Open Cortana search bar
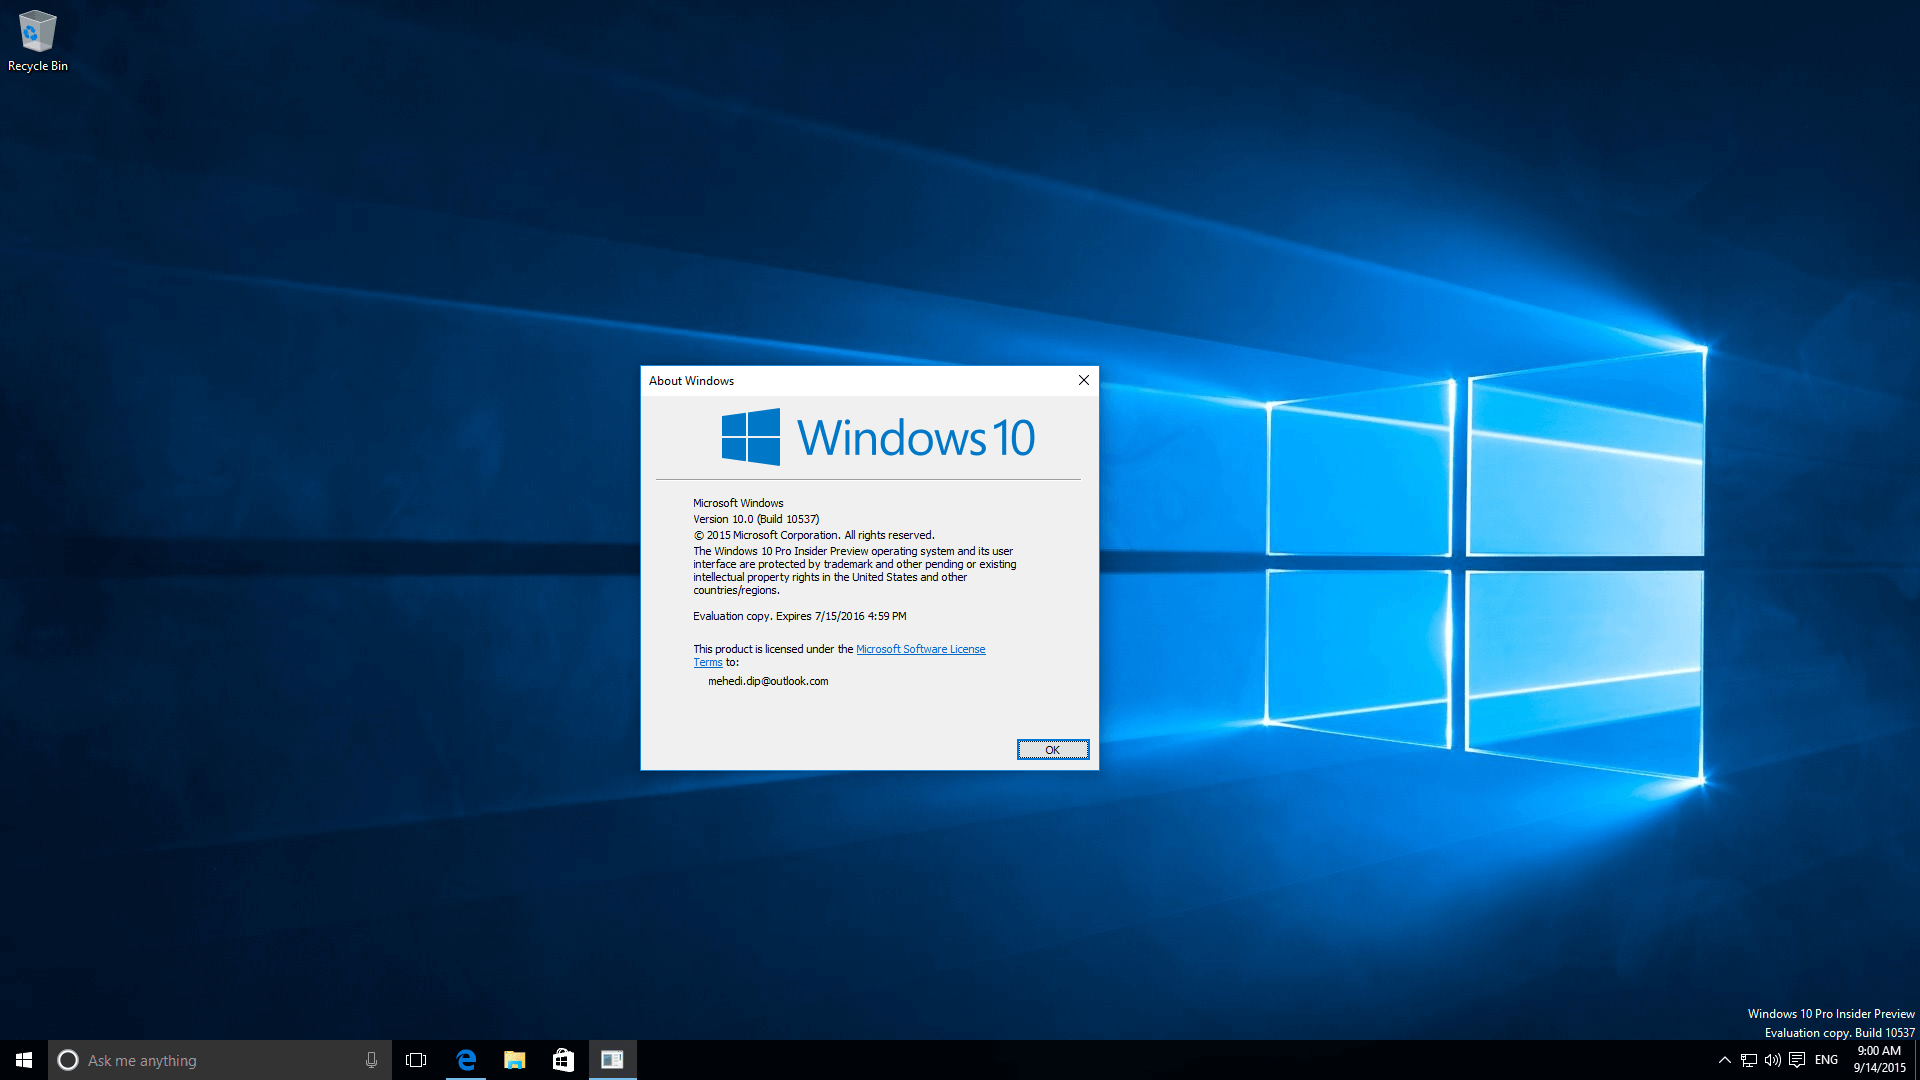1920x1080 pixels. 219,1060
